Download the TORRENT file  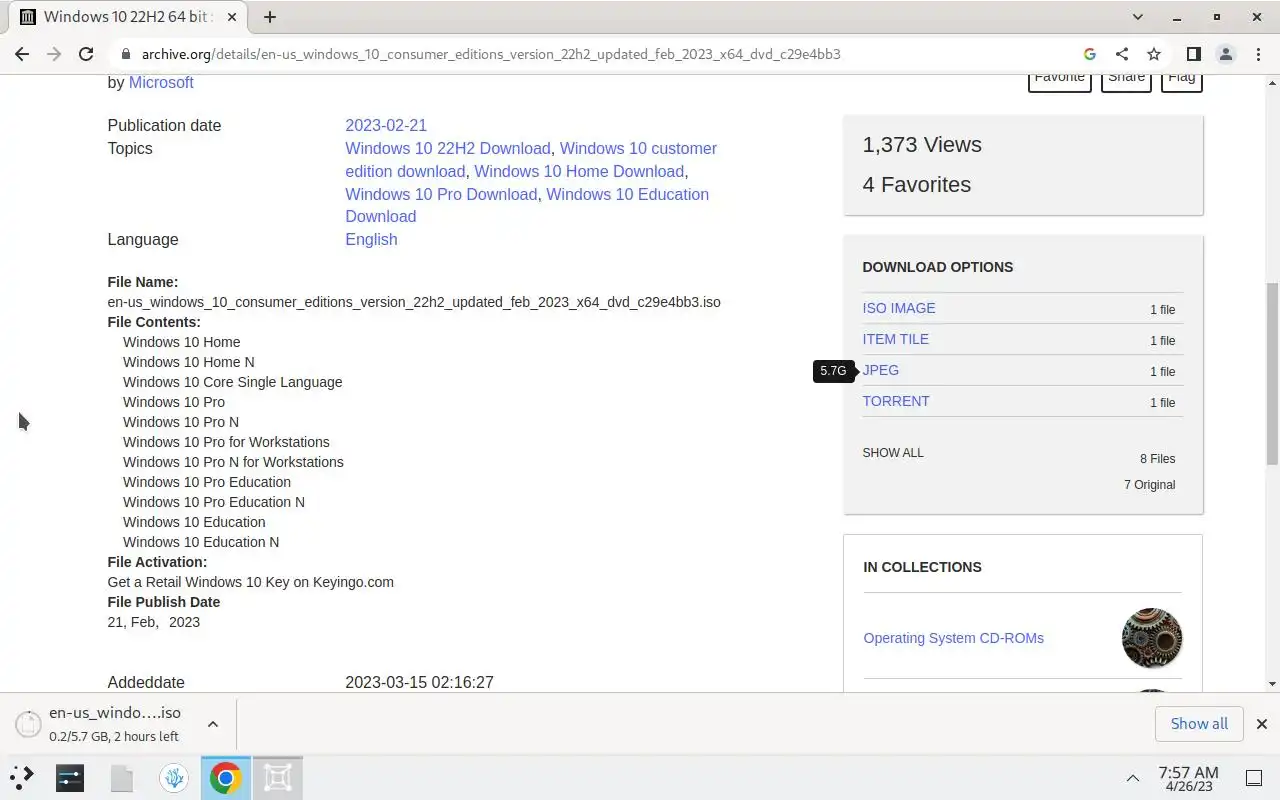[x=896, y=401]
